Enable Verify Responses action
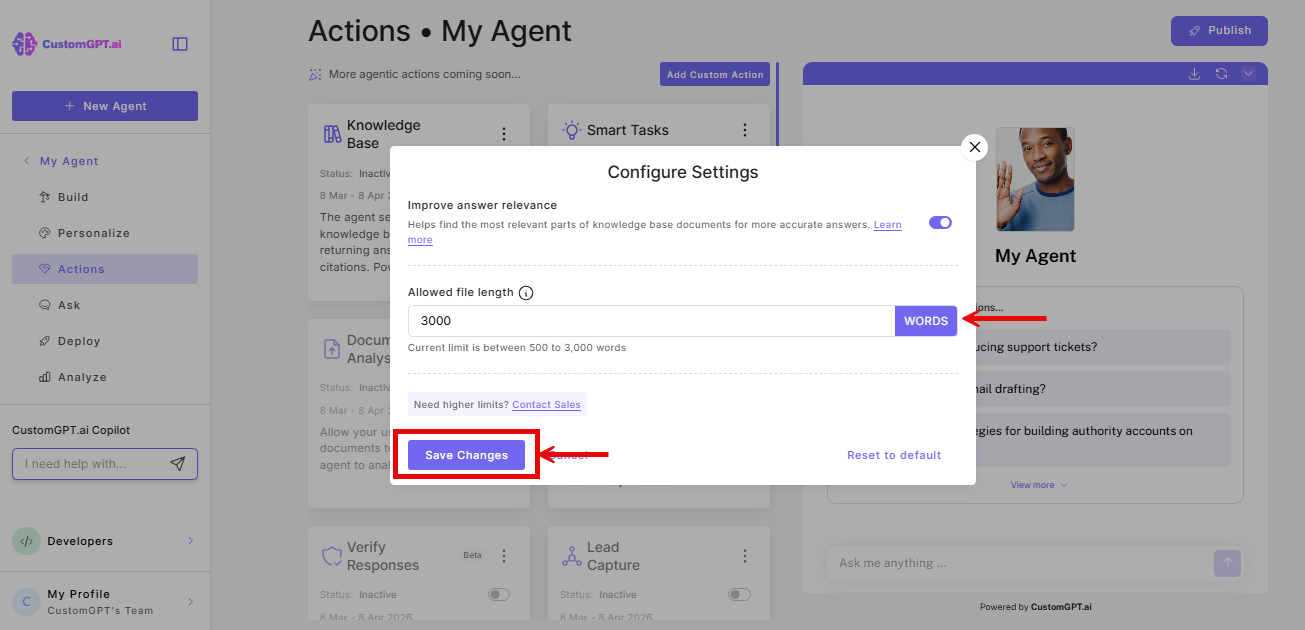 tap(497, 593)
